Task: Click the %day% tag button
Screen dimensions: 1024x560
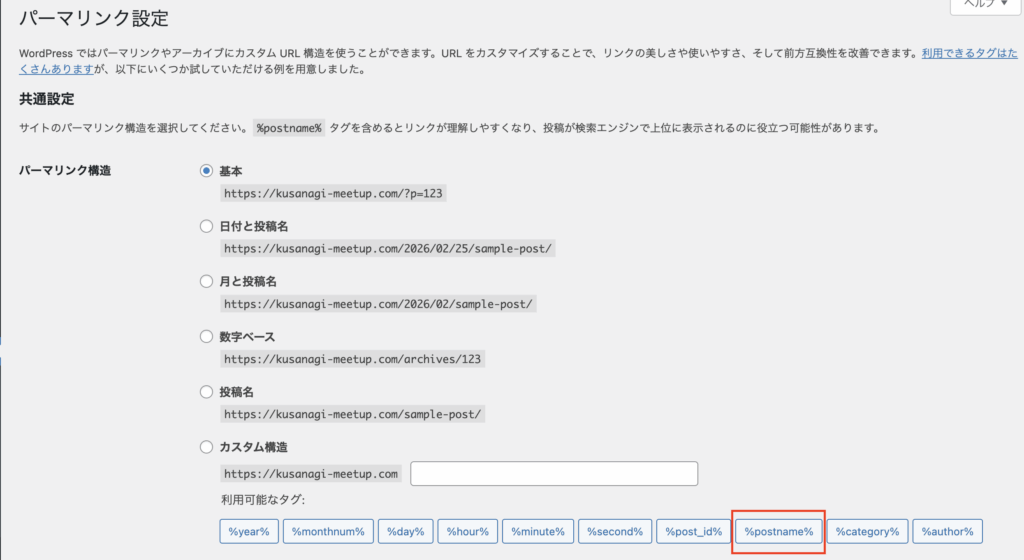Action: click(406, 531)
